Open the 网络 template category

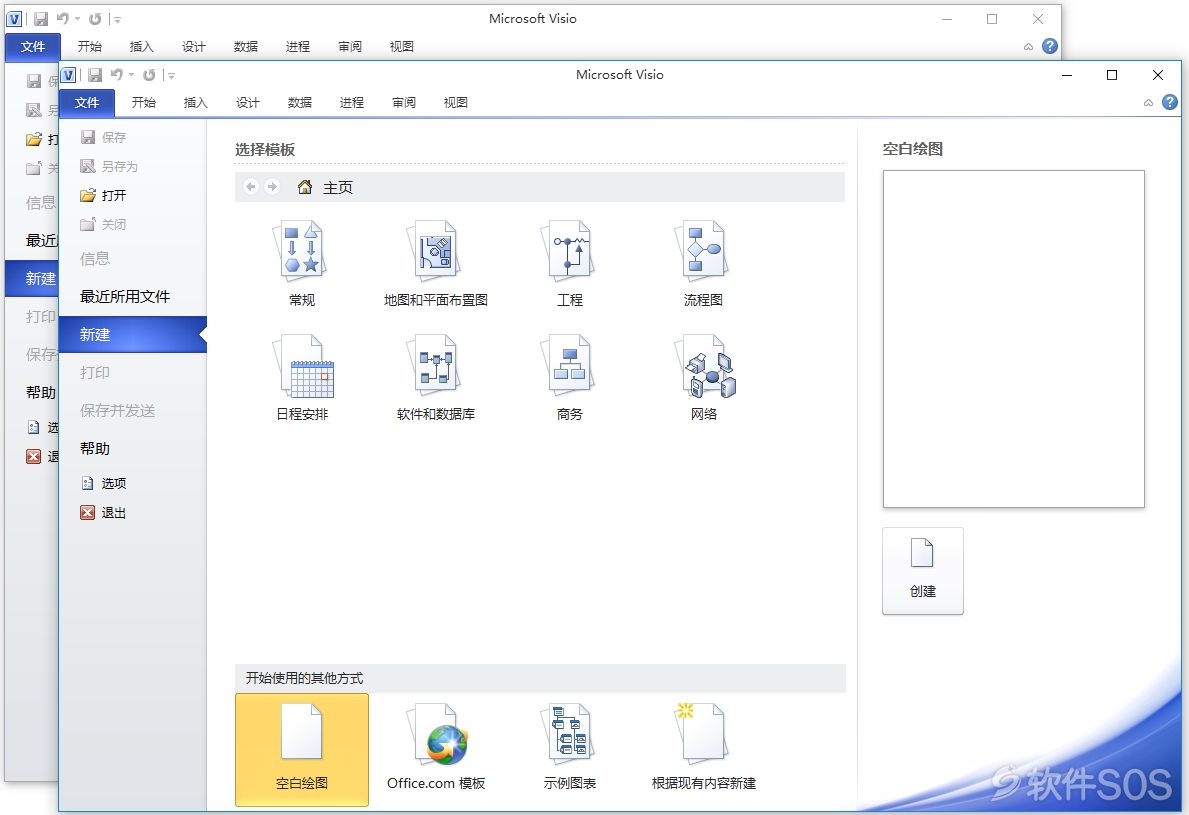tap(704, 377)
